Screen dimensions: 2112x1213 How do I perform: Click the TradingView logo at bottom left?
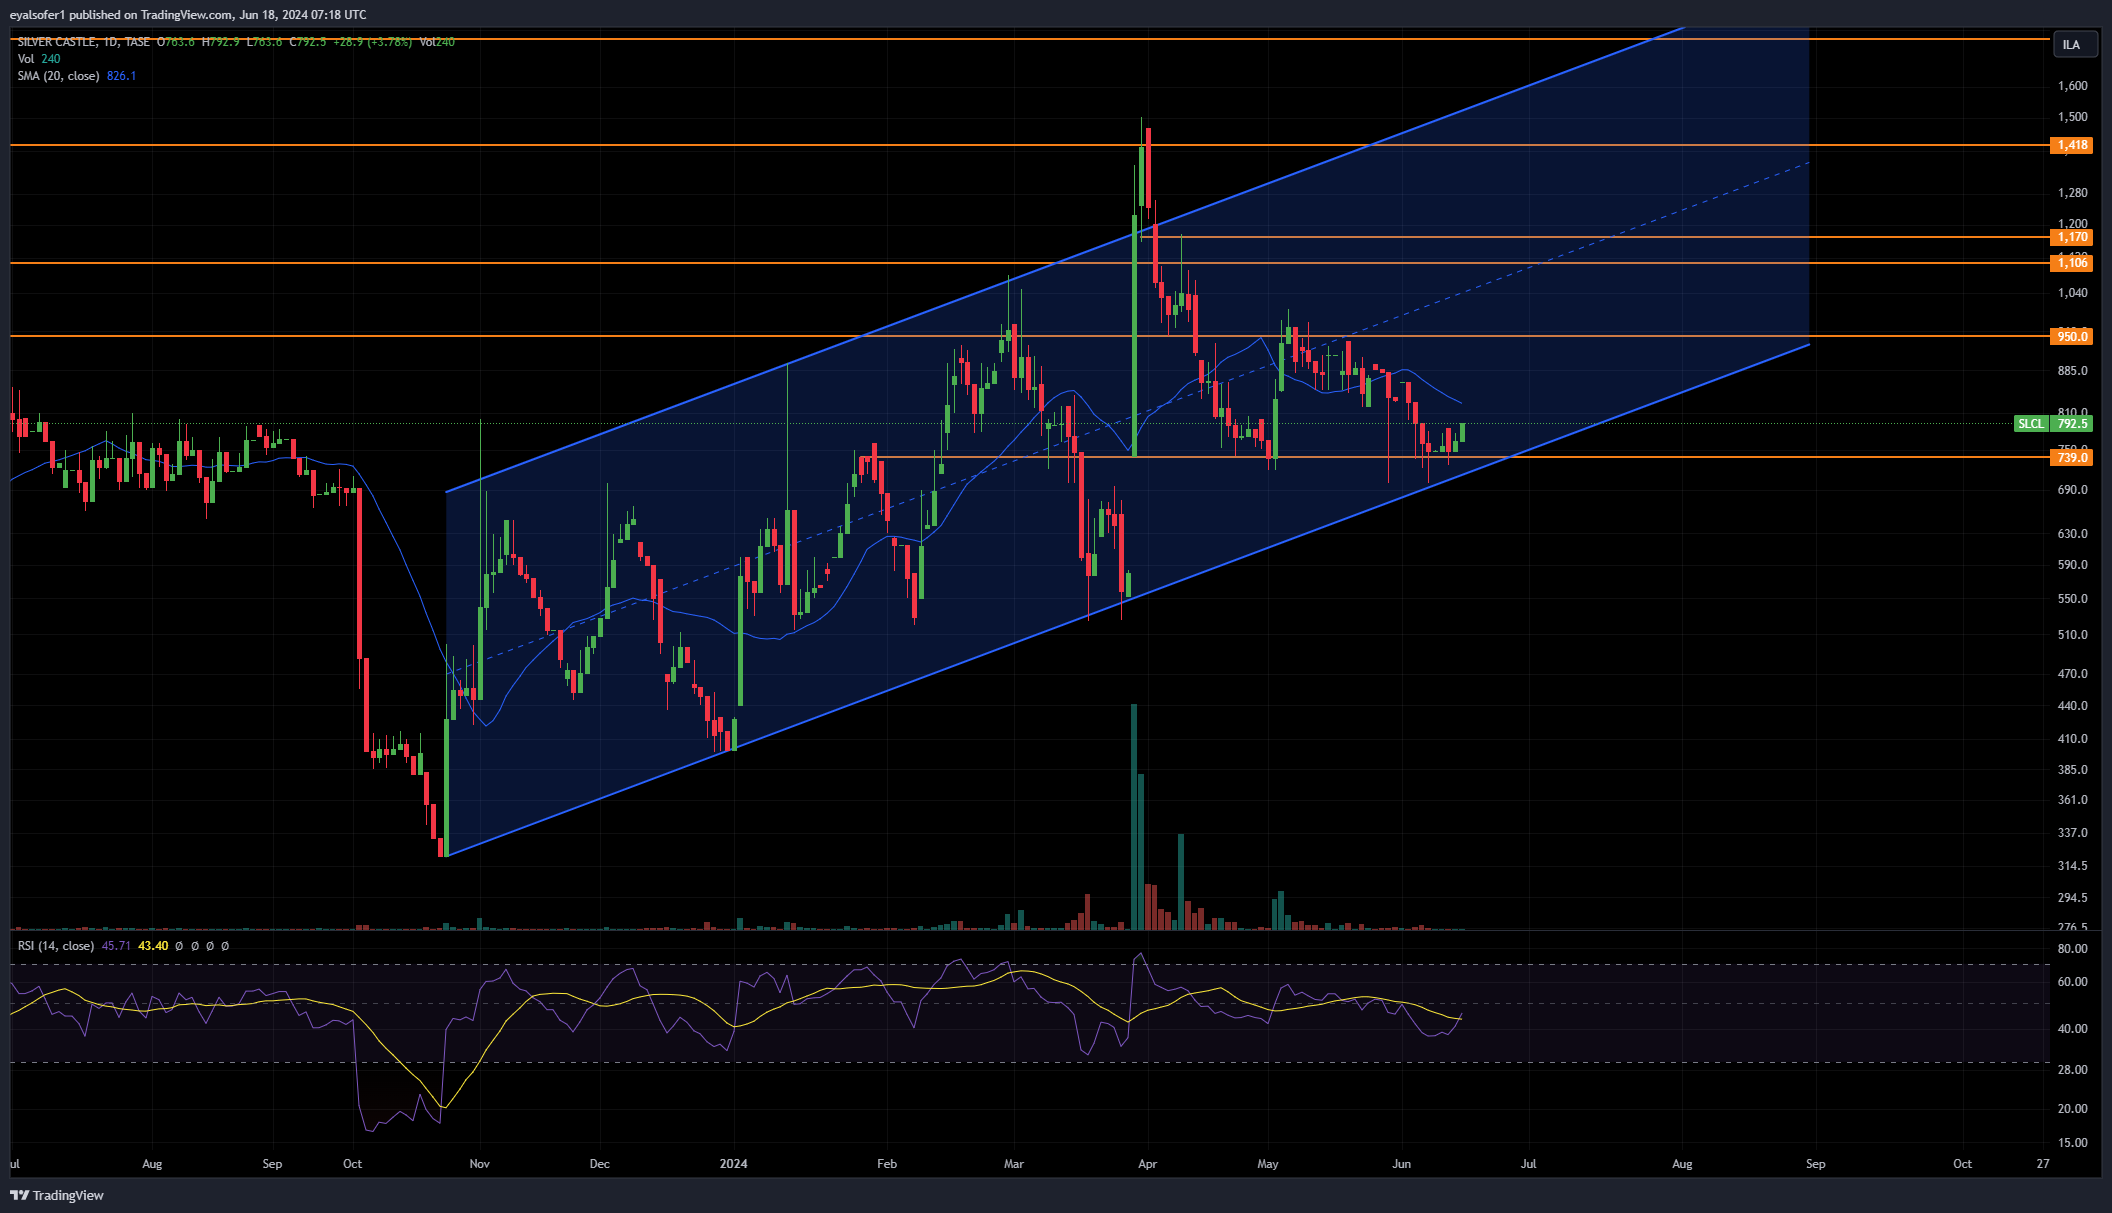(x=57, y=1195)
